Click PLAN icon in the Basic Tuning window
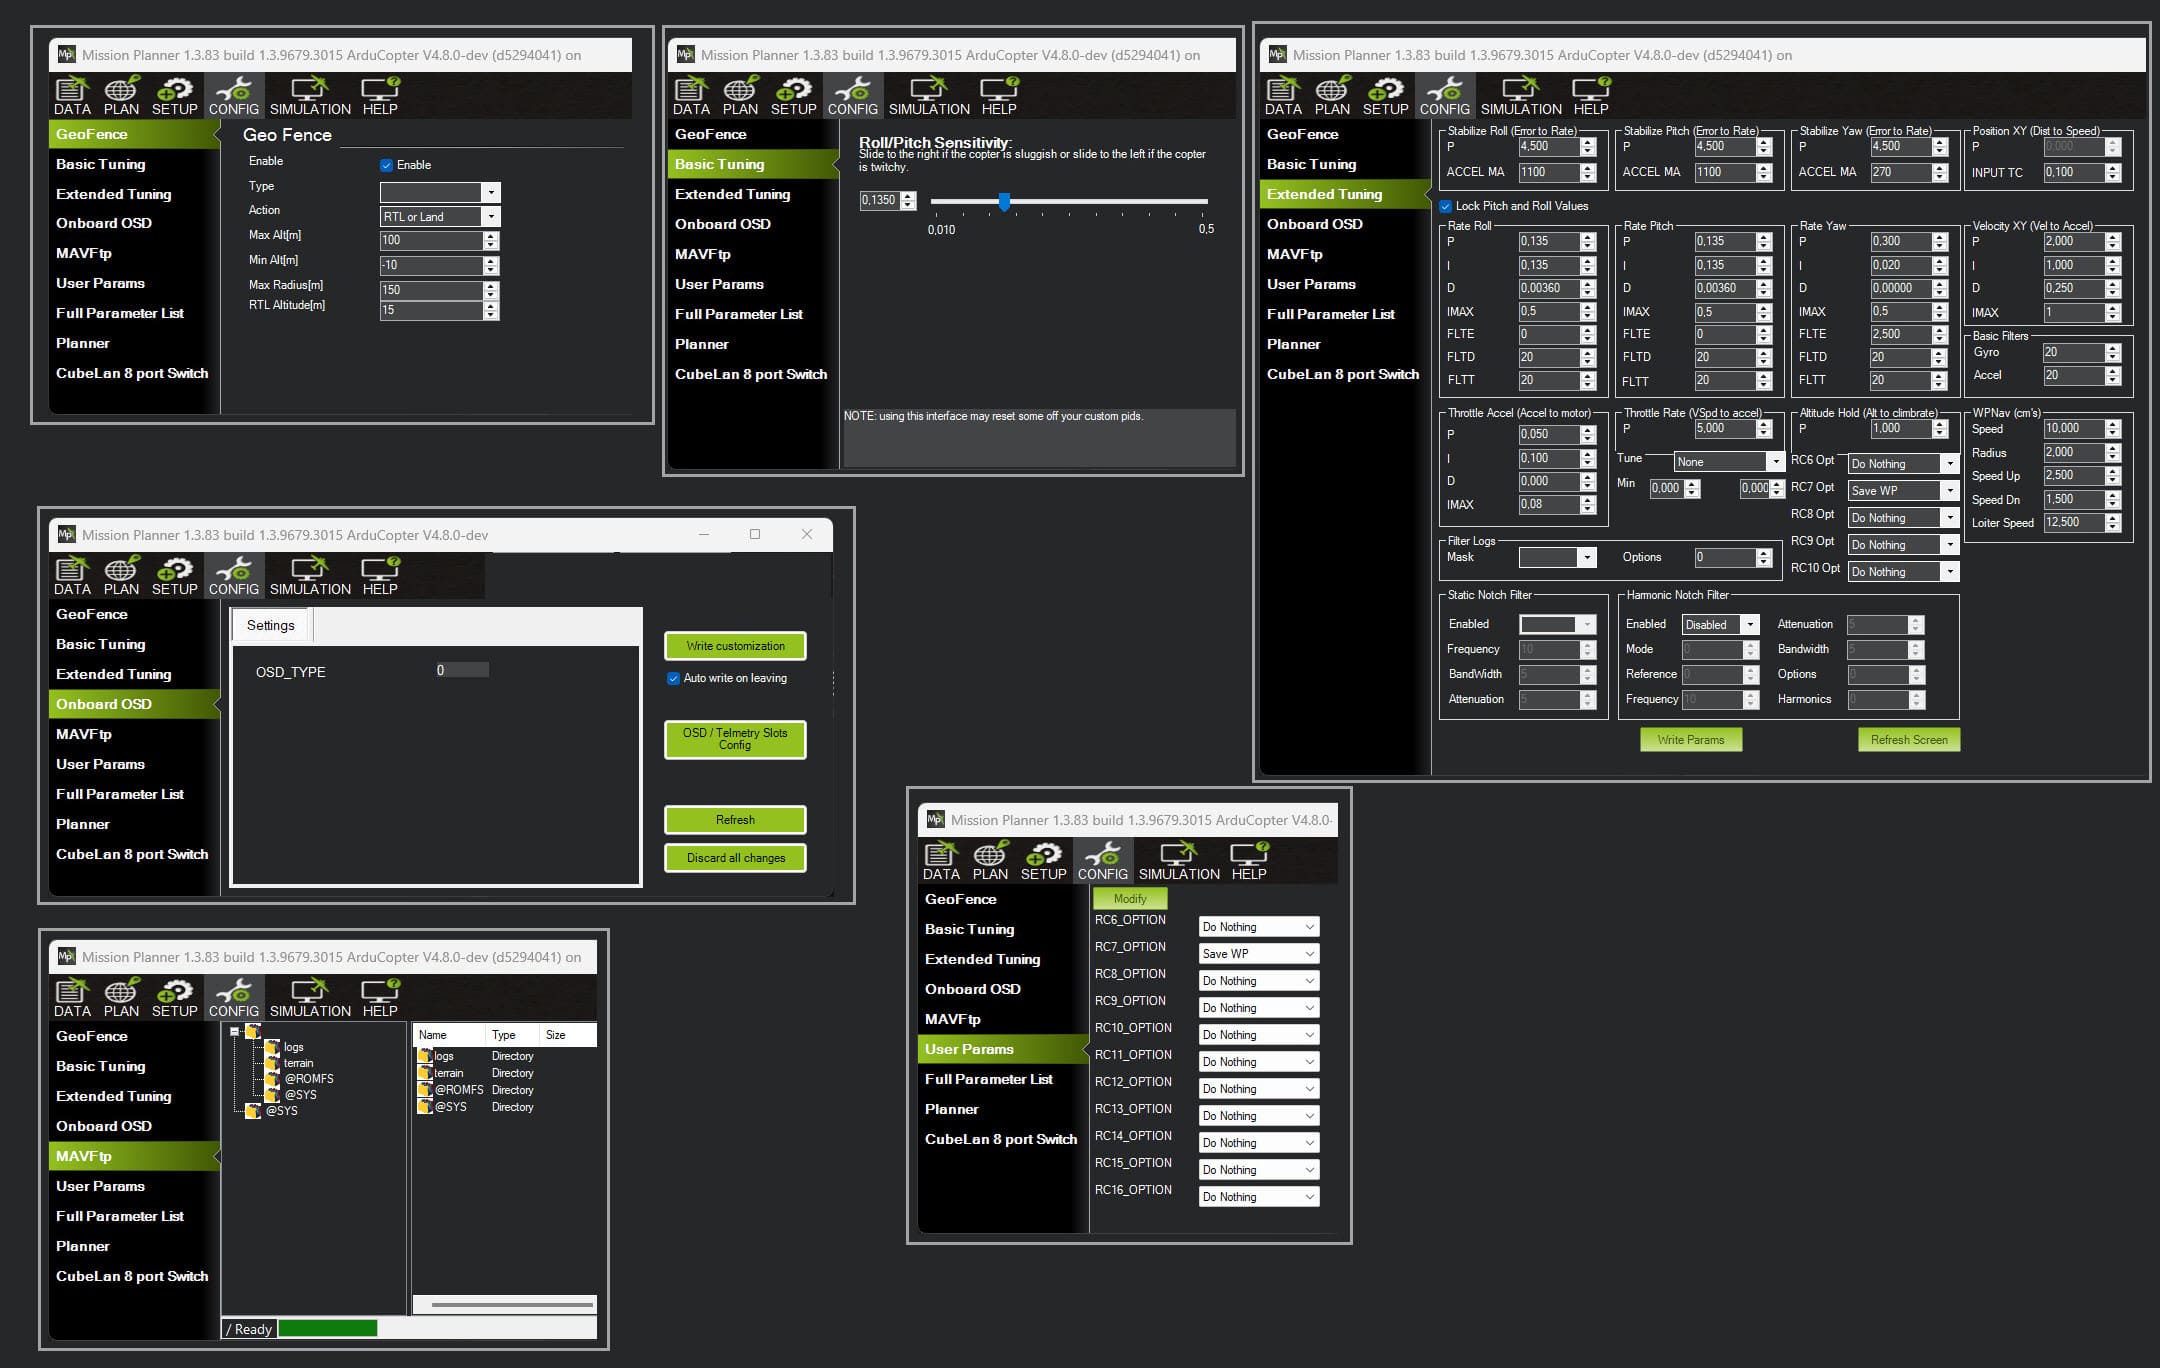This screenshot has height=1368, width=2160. (740, 96)
